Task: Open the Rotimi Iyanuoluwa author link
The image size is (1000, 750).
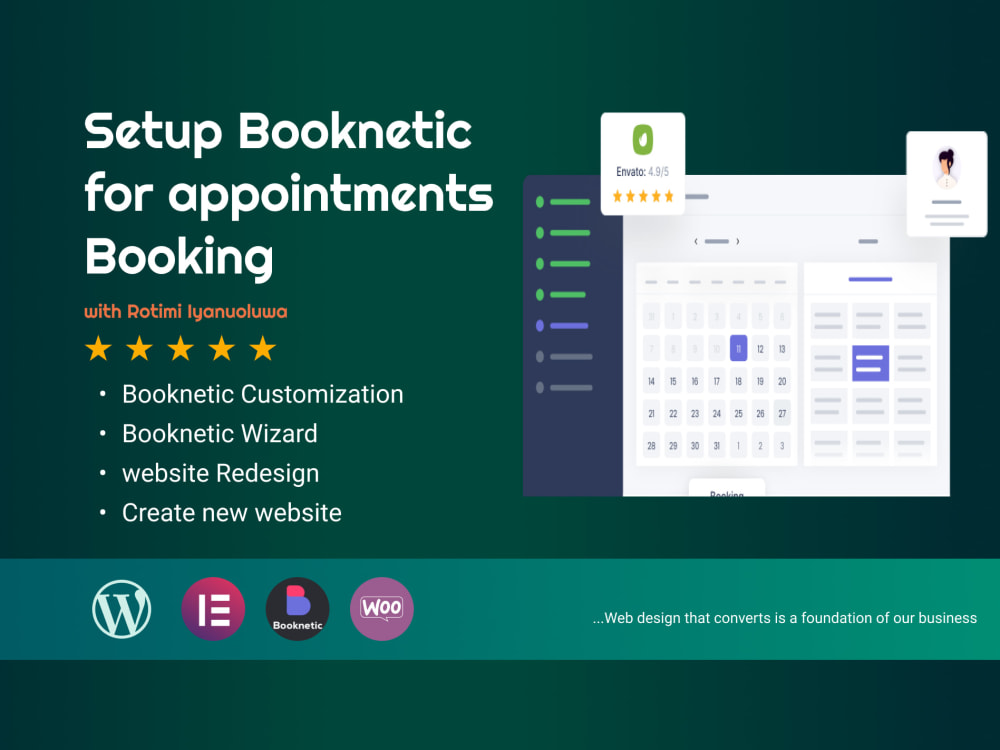Action: coord(184,311)
